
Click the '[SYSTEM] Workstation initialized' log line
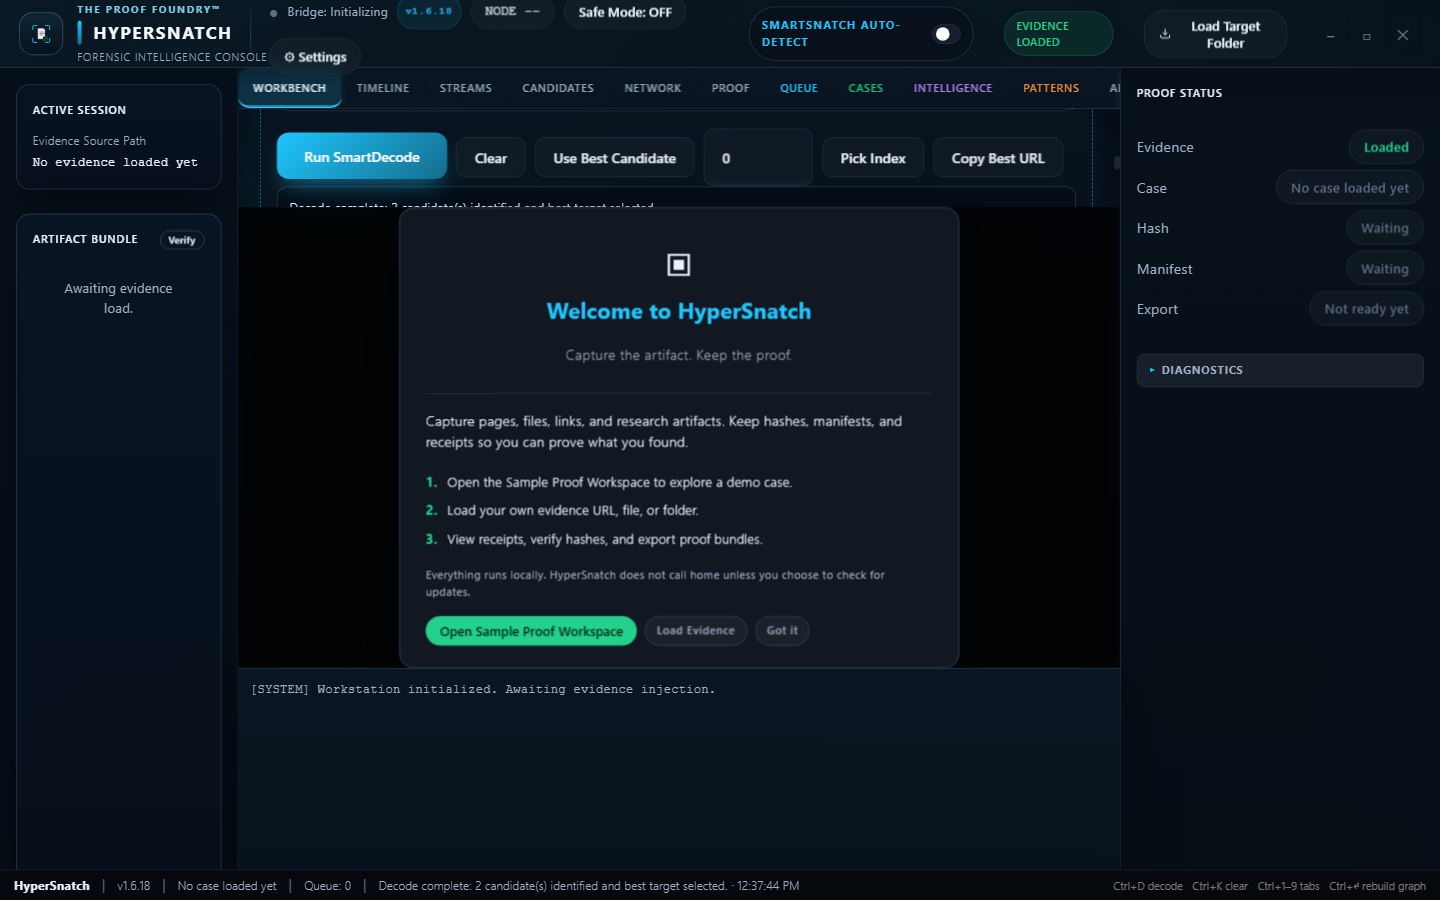pos(483,690)
